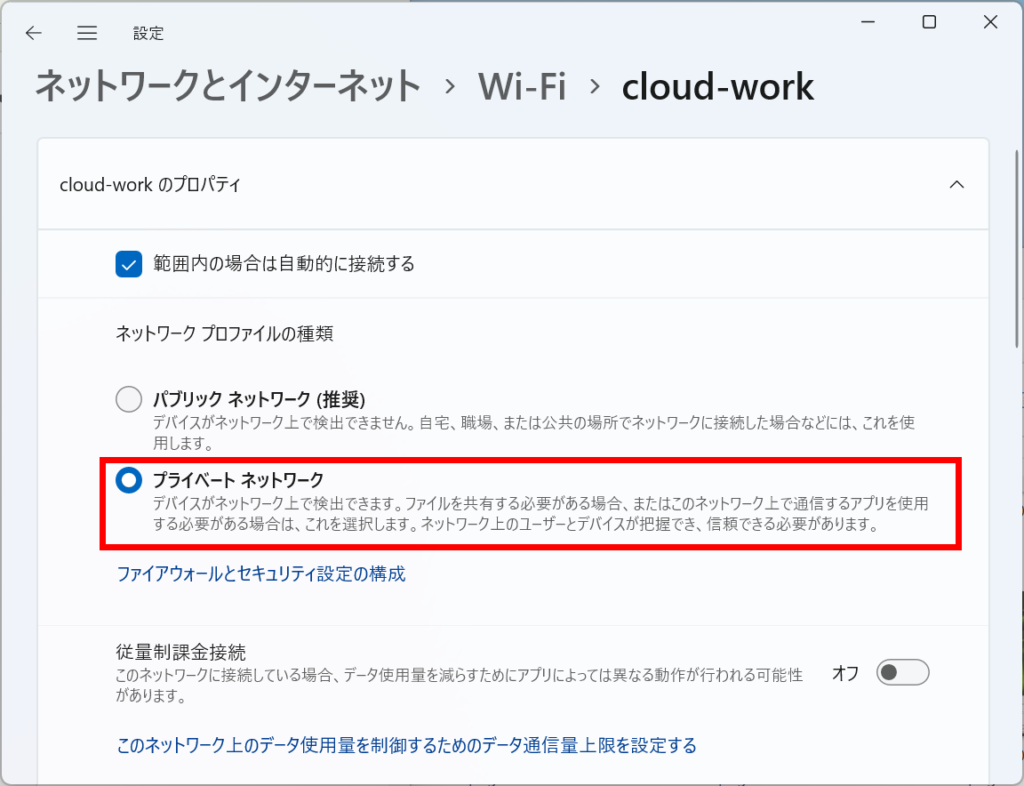The height and width of the screenshot is (786, 1024).
Task: Open ファイアウォールとセキュリティ設定の構成 link
Action: click(261, 574)
